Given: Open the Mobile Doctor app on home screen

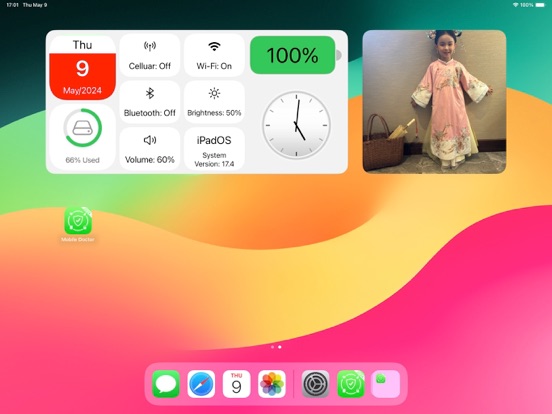Looking at the screenshot, I should pyautogui.click(x=78, y=221).
